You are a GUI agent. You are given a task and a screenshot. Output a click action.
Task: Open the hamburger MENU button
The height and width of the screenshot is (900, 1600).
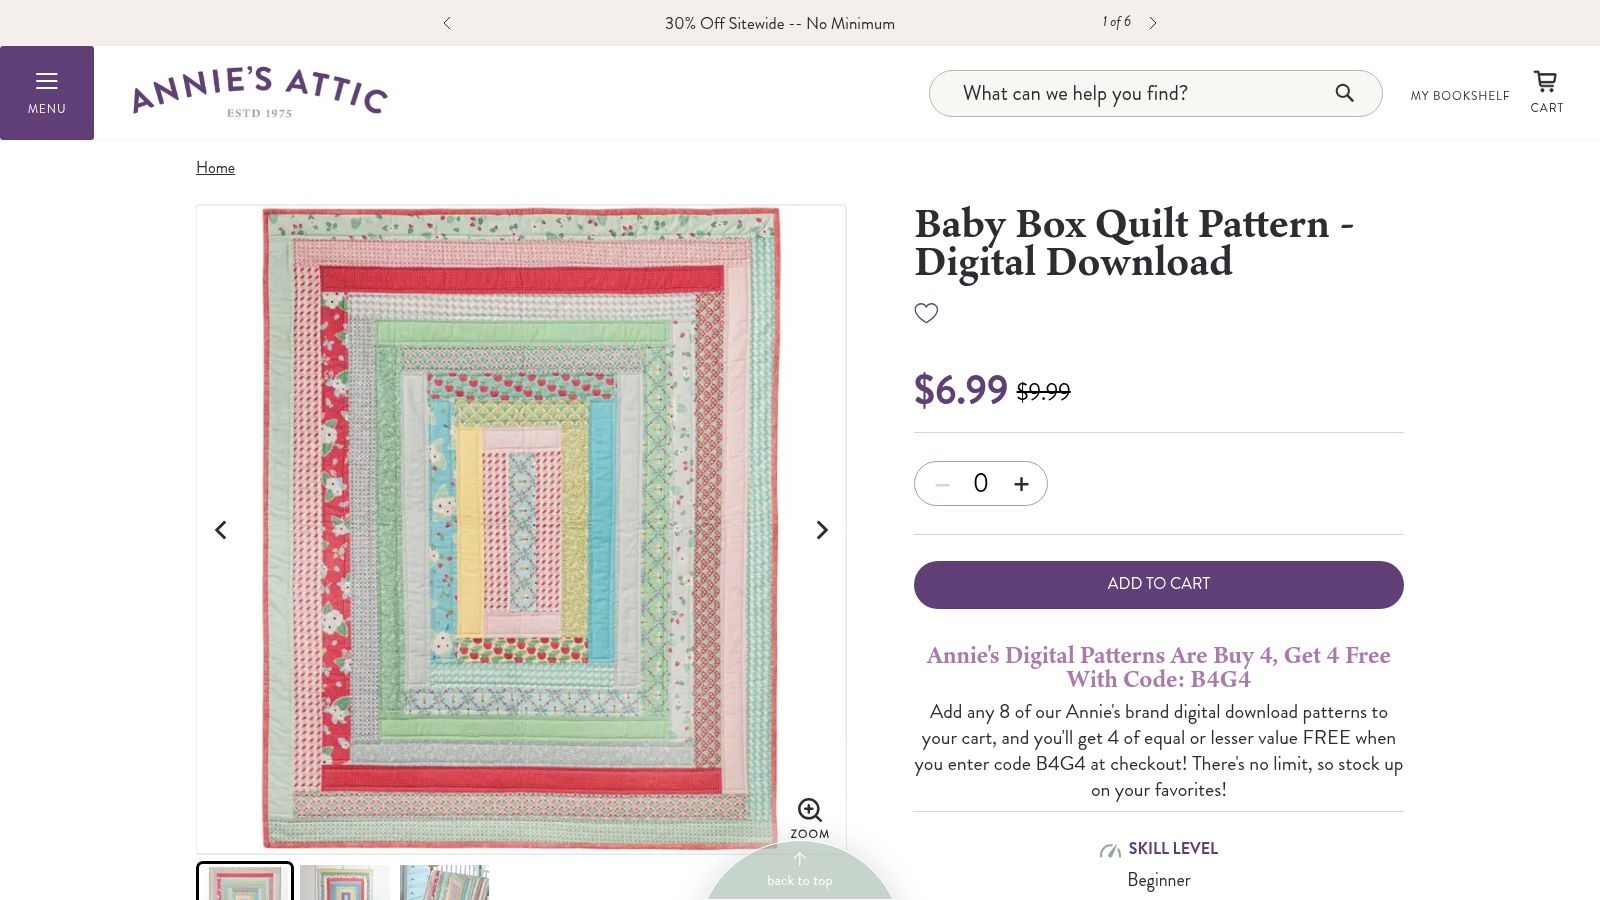tap(47, 93)
